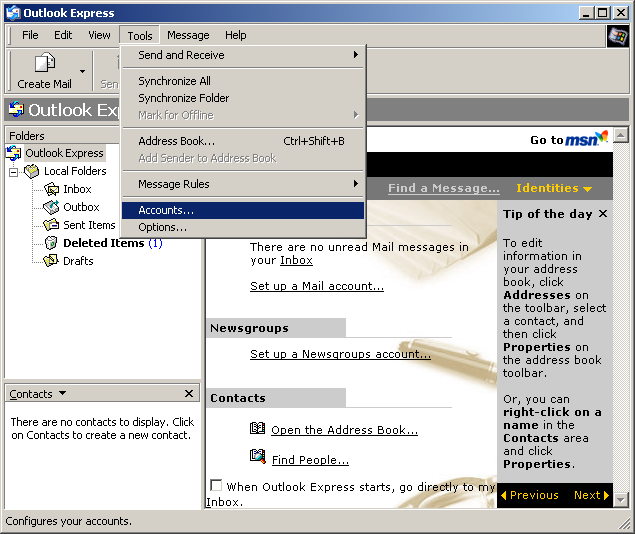Viewport: 635px width, 534px height.
Task: Open the Message menu
Action: tap(188, 35)
